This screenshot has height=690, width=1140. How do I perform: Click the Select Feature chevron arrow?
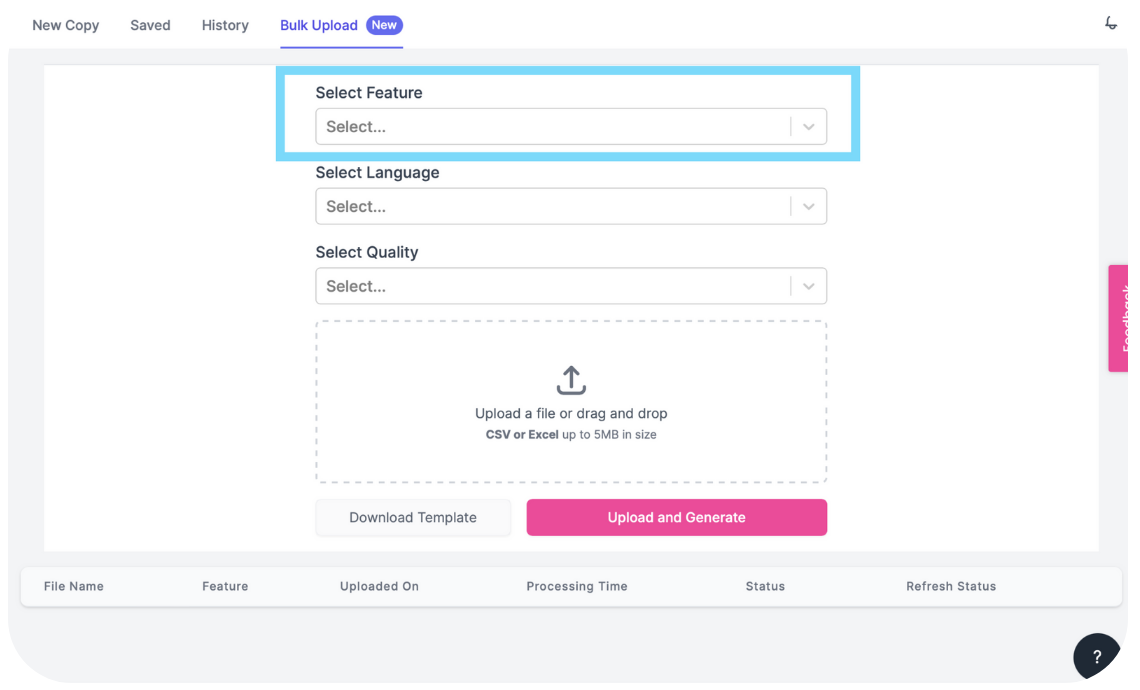[808, 127]
